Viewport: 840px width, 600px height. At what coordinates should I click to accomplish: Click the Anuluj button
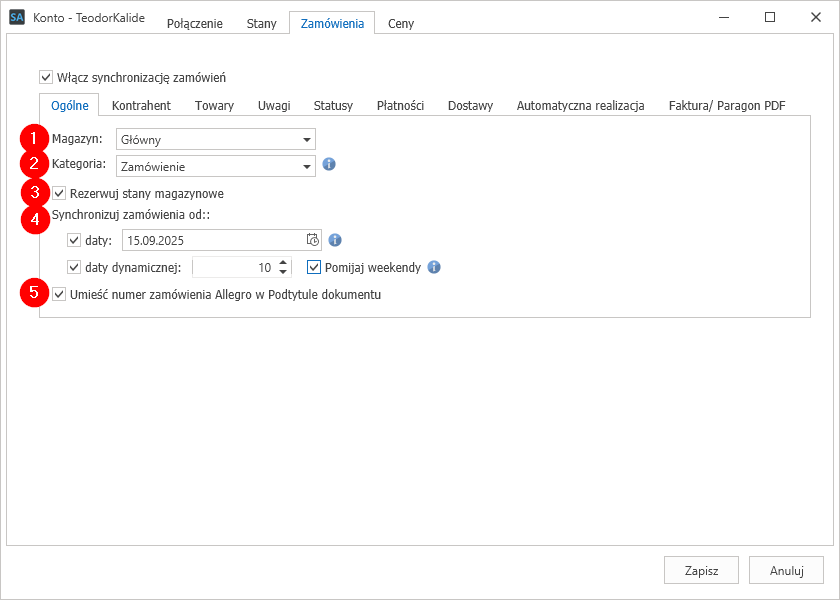coord(786,570)
